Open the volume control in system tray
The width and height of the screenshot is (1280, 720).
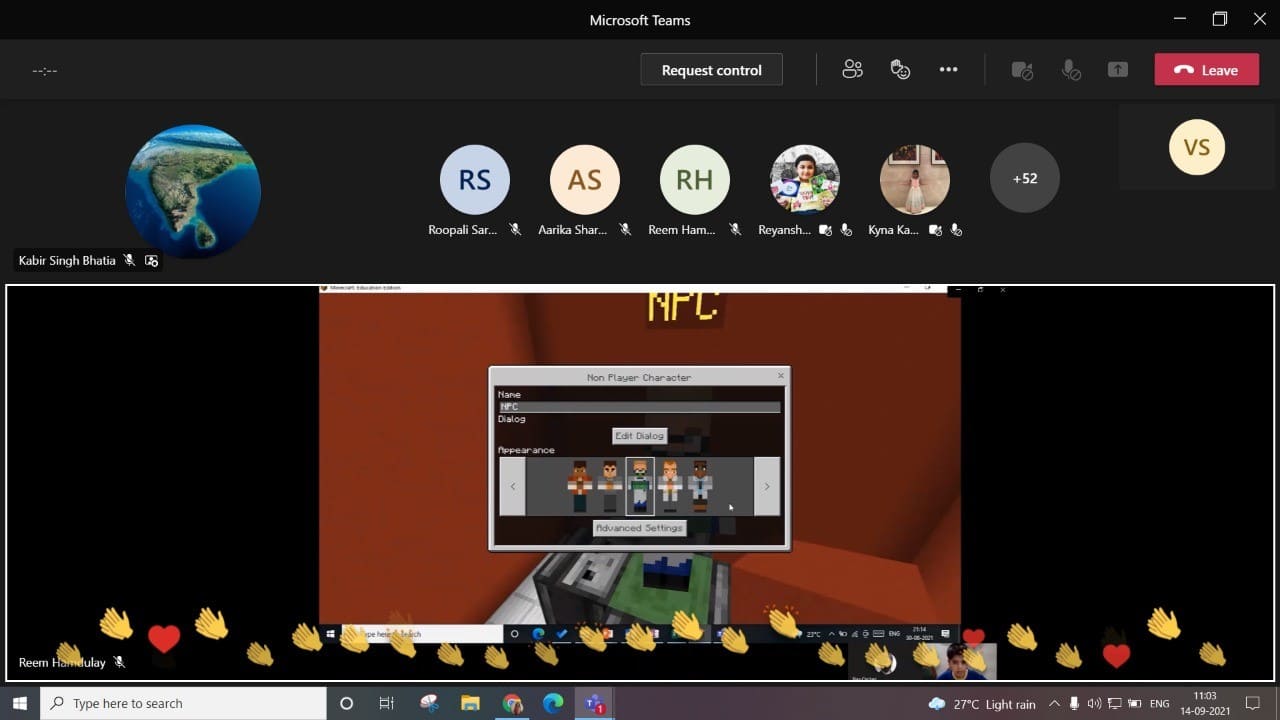[x=1094, y=704]
